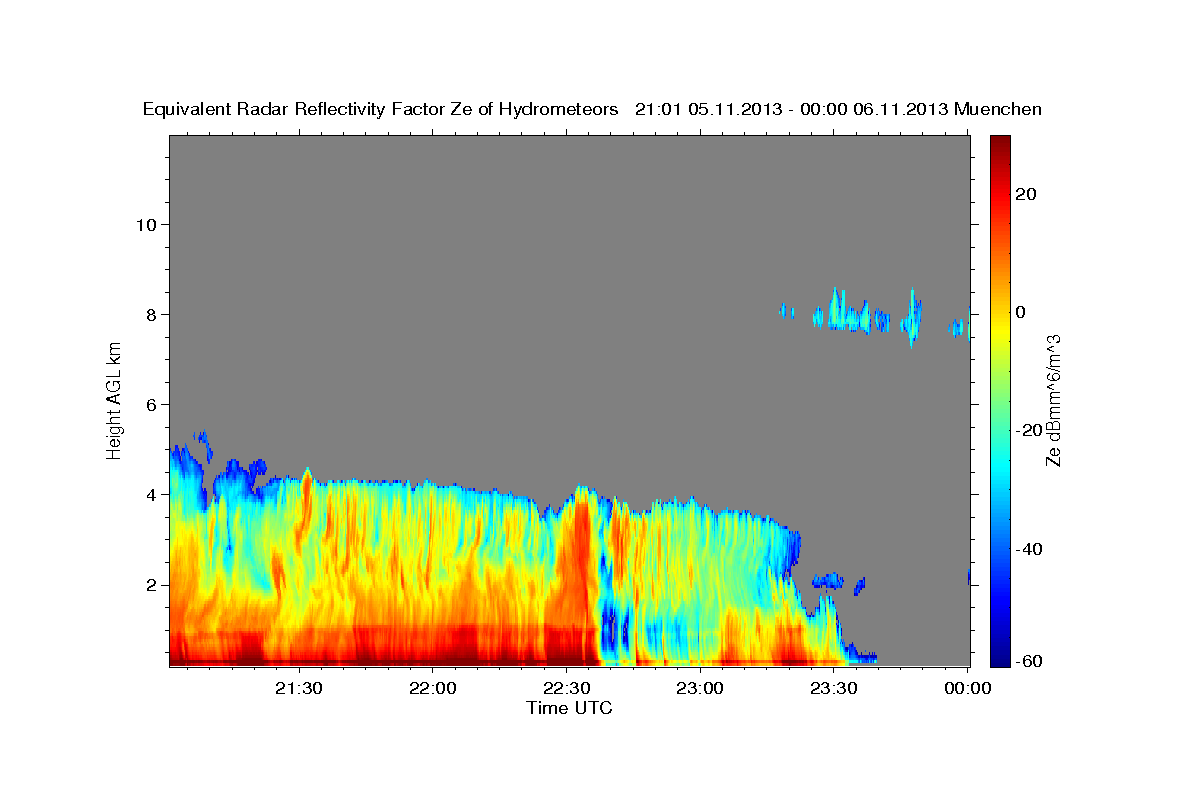Click the colorbar tick label -20
Screen dimensions: 1200x800
pyautogui.click(x=1028, y=430)
